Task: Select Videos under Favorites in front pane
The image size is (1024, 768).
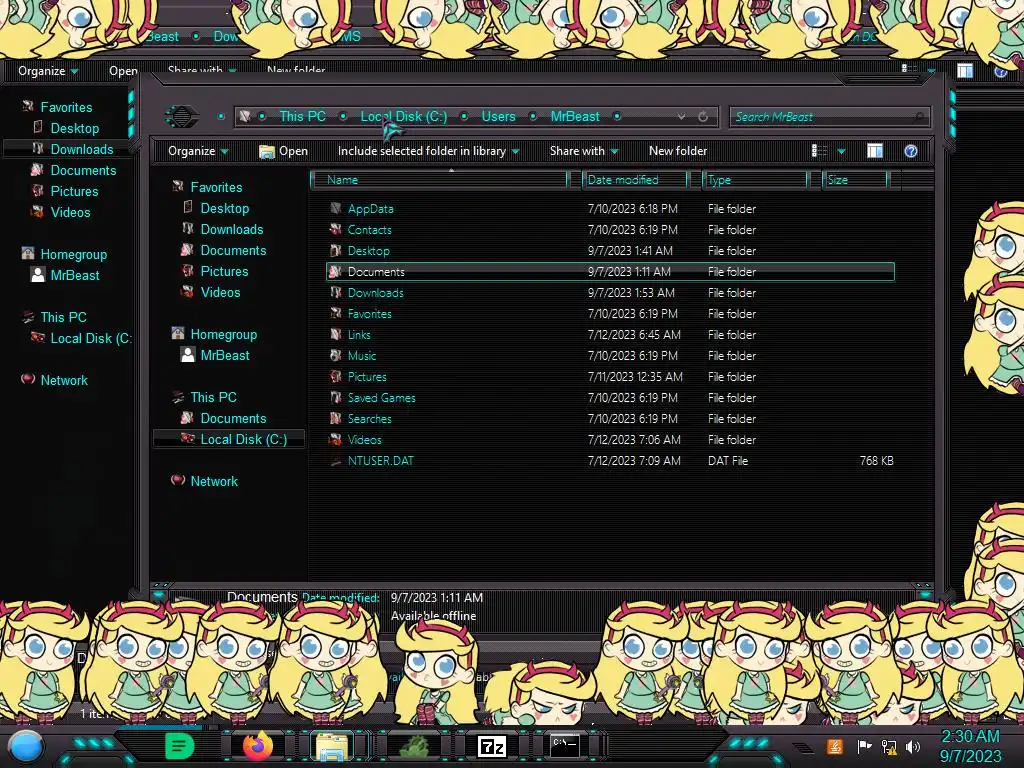Action: click(220, 292)
